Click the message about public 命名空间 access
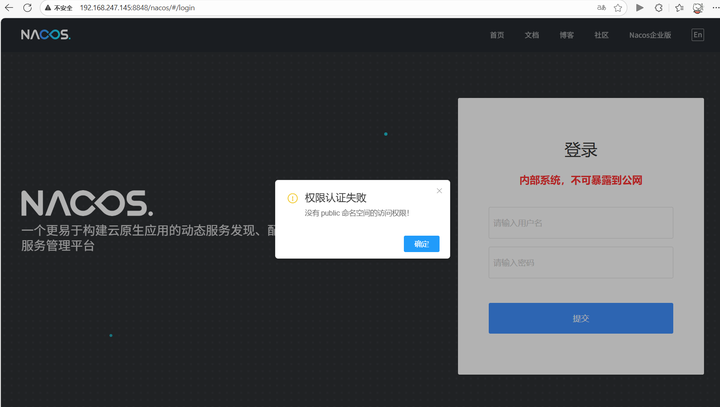720x407 pixels. pyautogui.click(x=357, y=213)
